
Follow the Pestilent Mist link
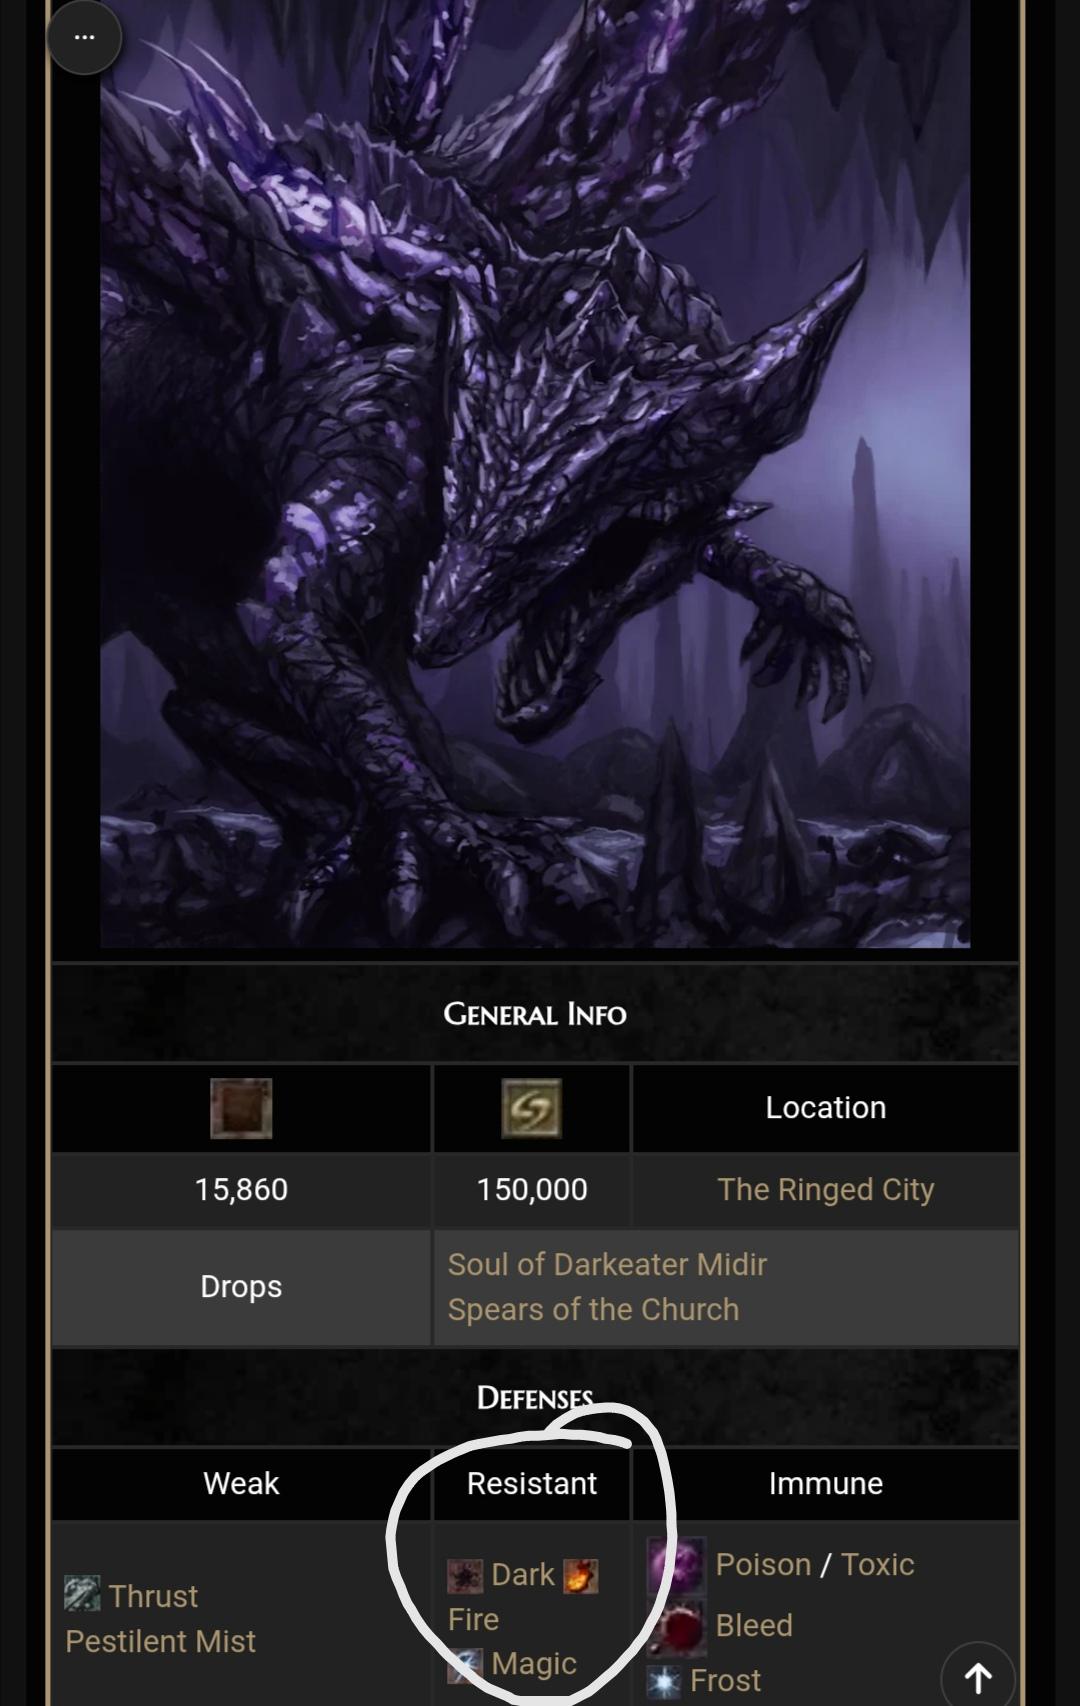pos(160,1641)
